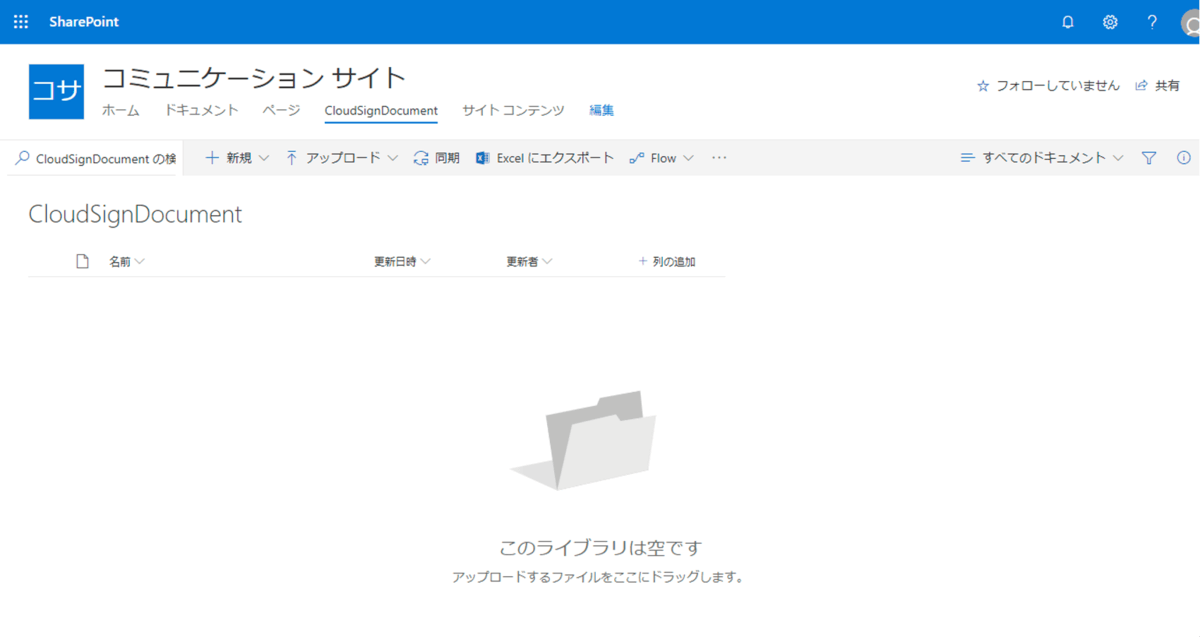The image size is (1200, 637).
Task: Click このライブラリは空です message
Action: (601, 548)
